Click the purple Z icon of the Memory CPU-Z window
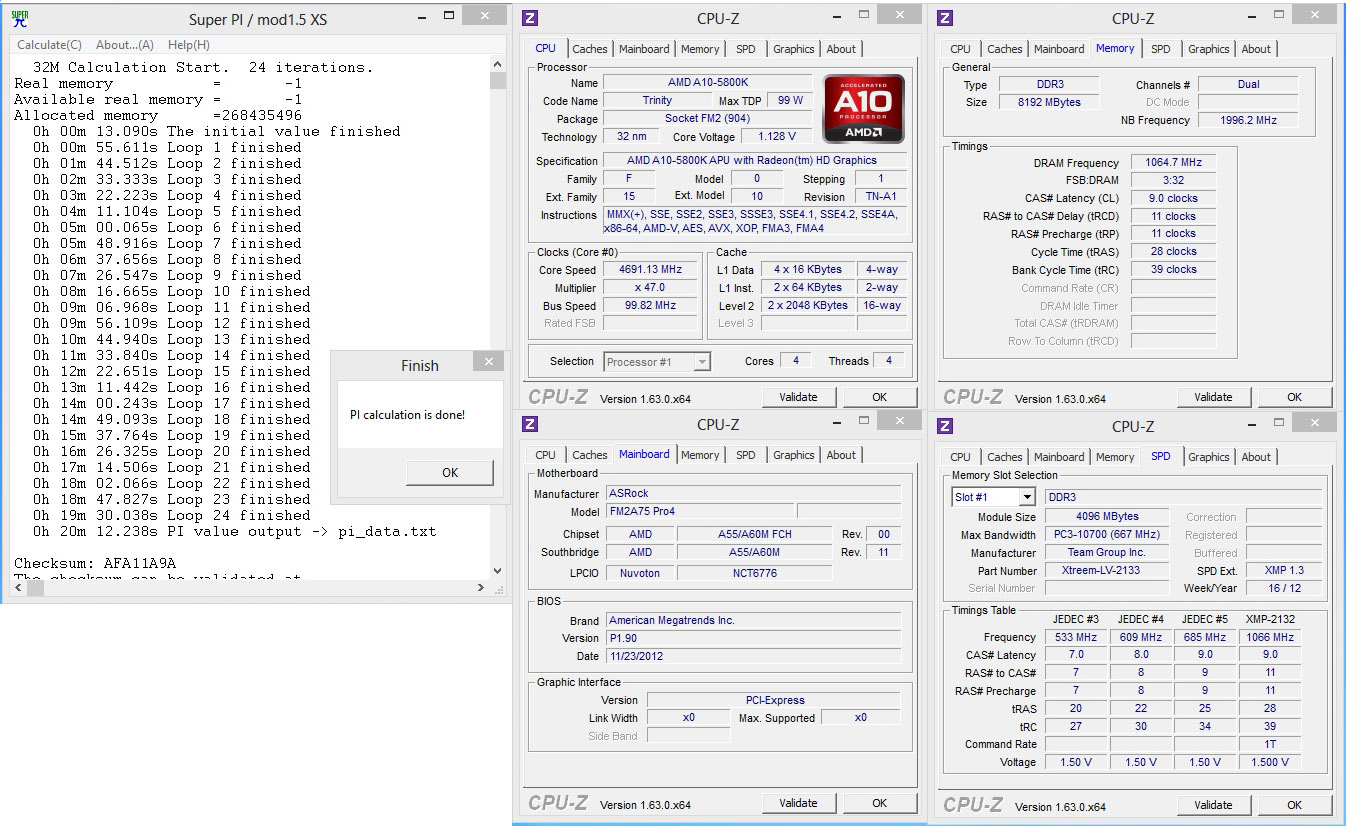This screenshot has width=1346, height=826. (x=945, y=18)
